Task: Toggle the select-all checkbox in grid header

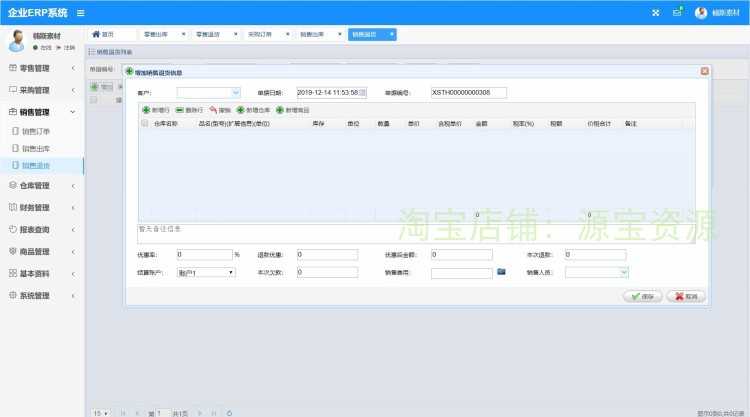Action: (144, 123)
